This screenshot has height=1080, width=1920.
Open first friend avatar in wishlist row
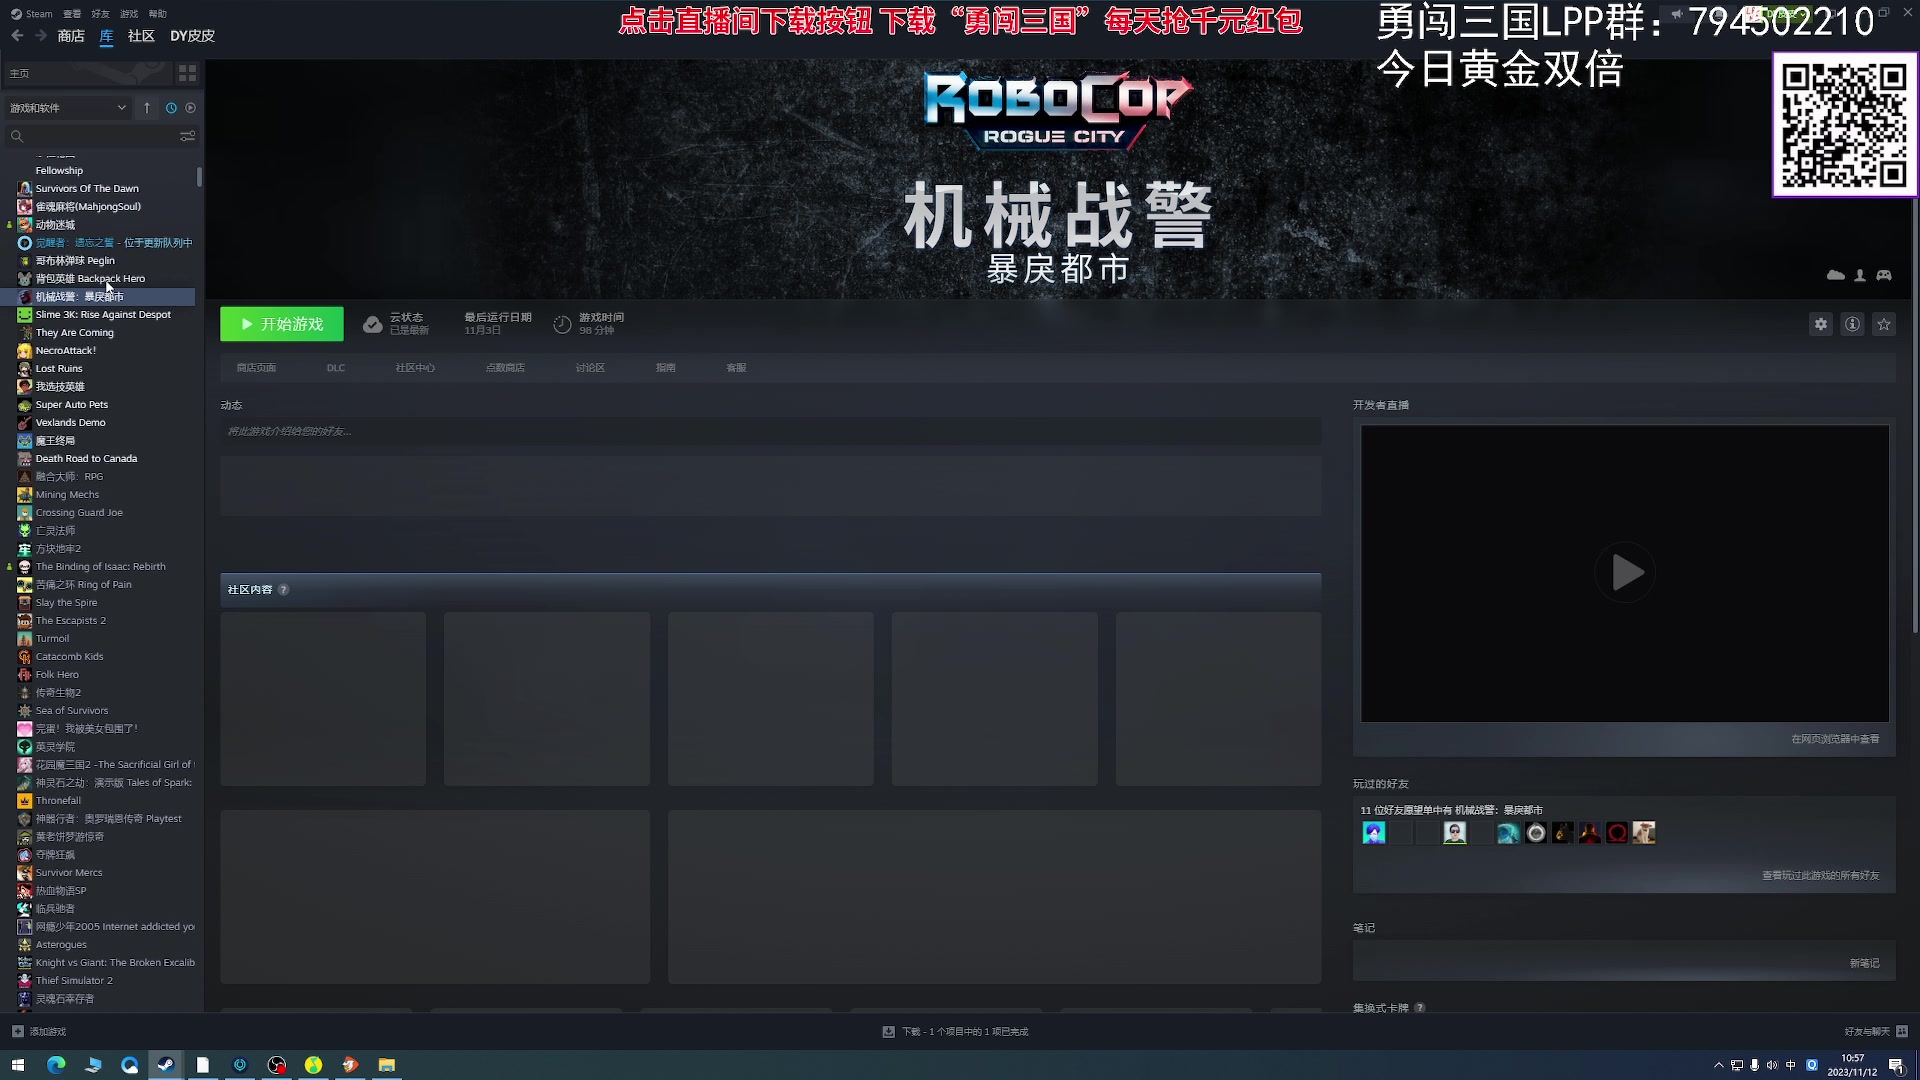pyautogui.click(x=1374, y=833)
